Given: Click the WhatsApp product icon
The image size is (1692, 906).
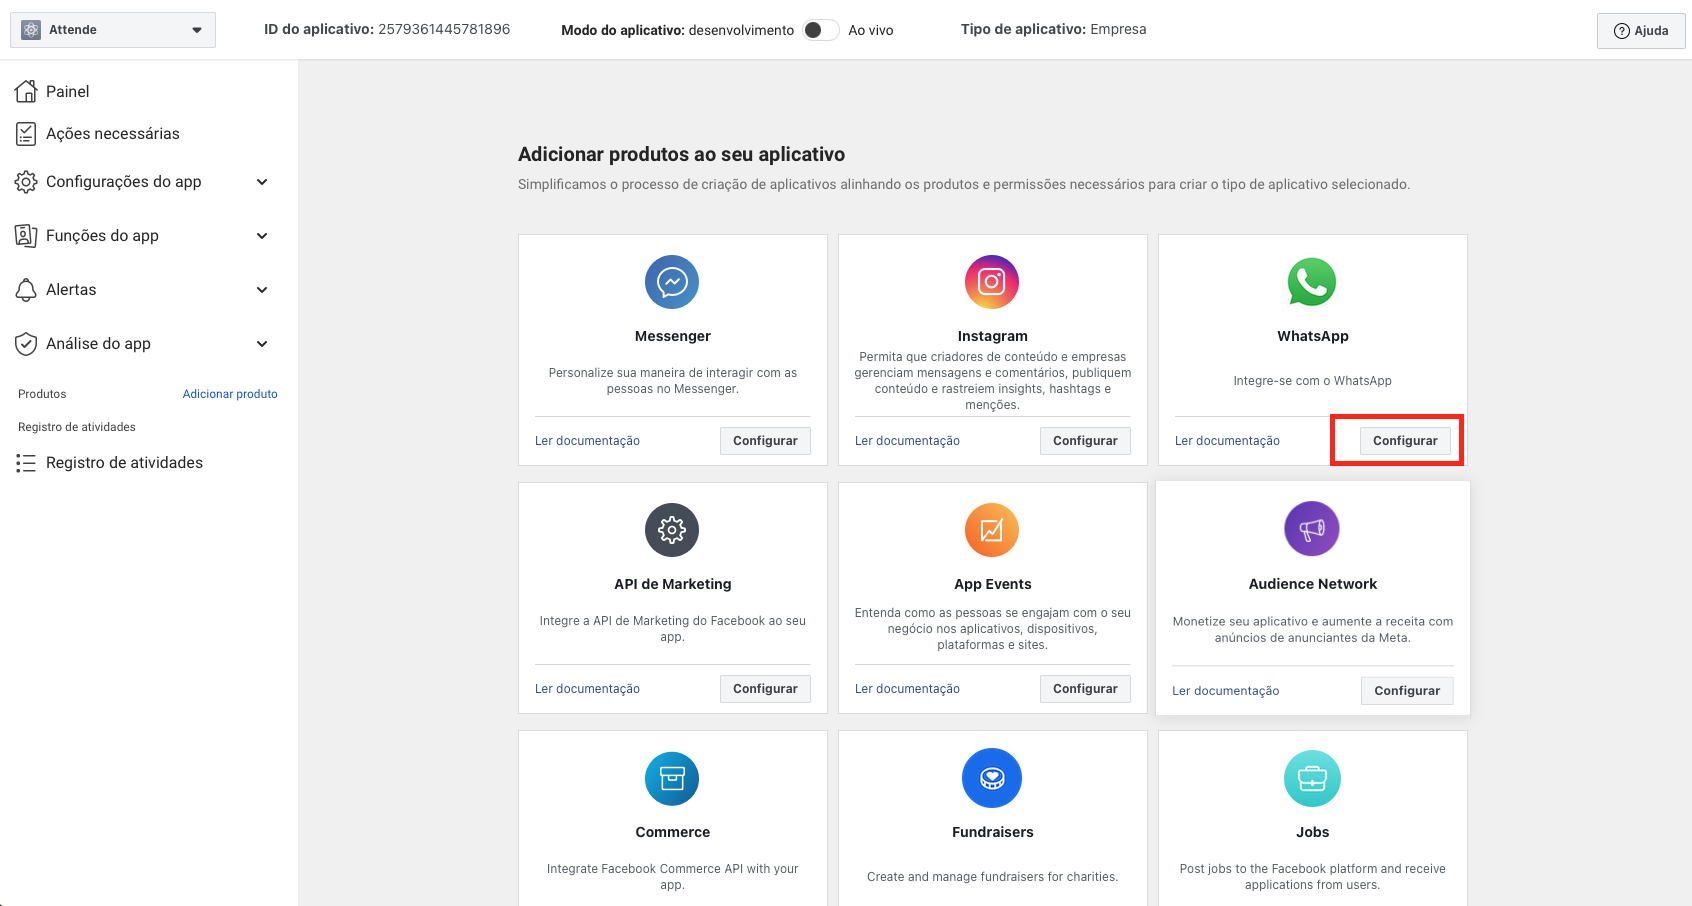Looking at the screenshot, I should coord(1312,282).
